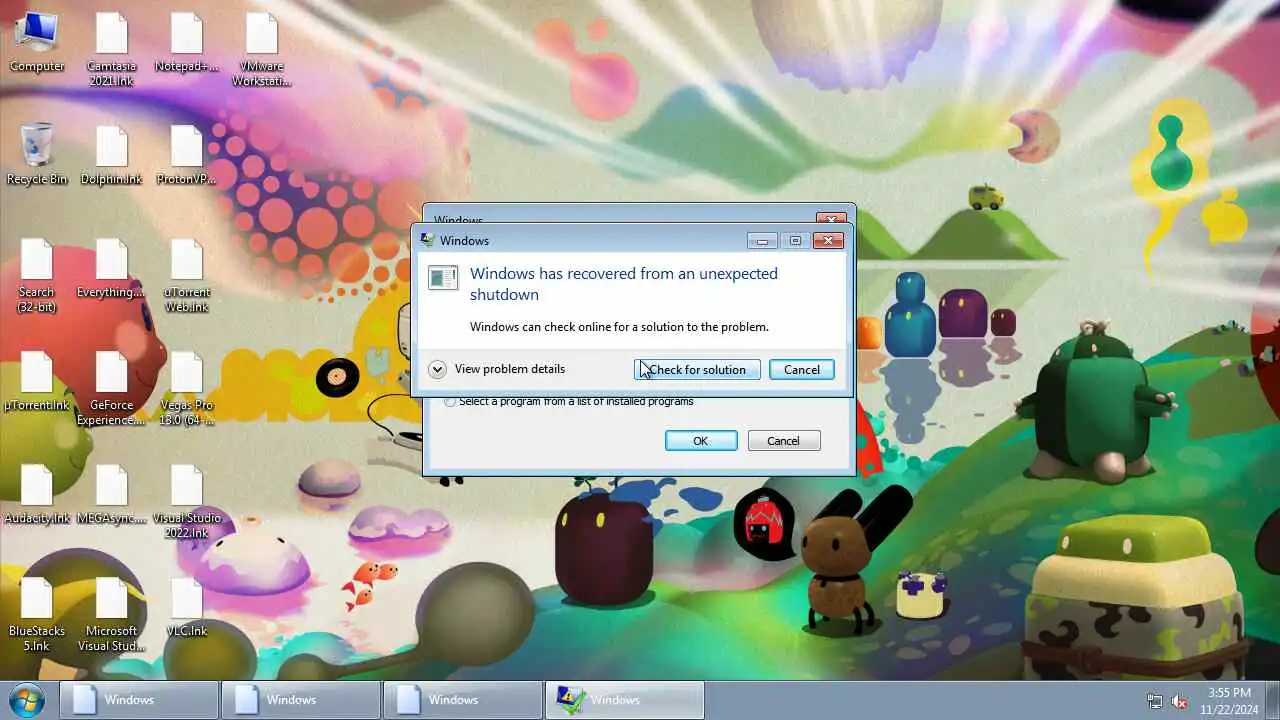This screenshot has height=720, width=1280.
Task: Click the taskbar Windows button with flag icon
Action: point(625,700)
